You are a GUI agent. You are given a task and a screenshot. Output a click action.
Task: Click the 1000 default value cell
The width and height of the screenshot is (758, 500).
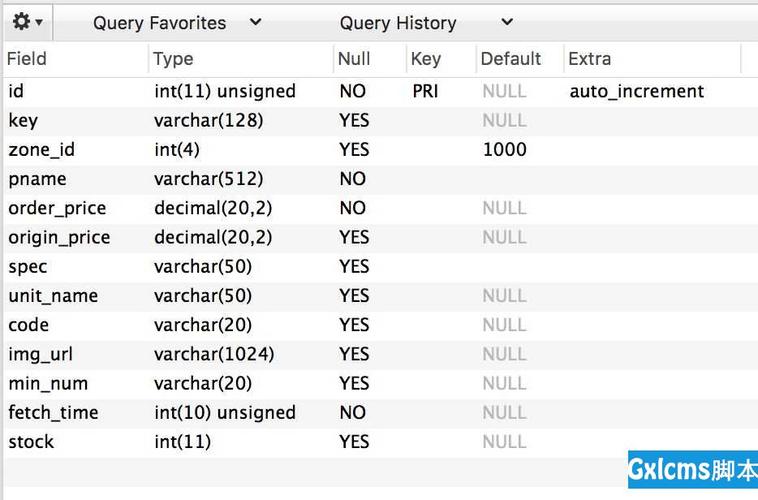[x=505, y=150]
